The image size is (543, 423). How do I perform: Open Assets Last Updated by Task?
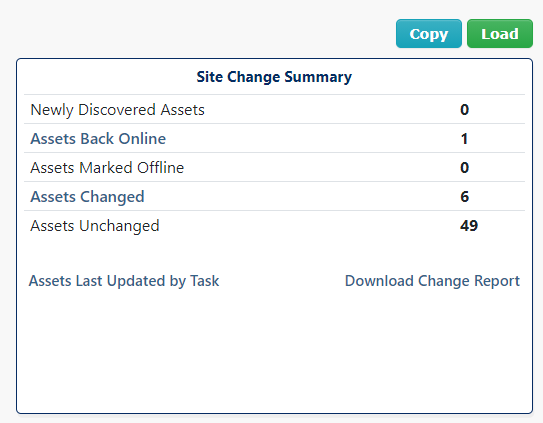pos(124,281)
